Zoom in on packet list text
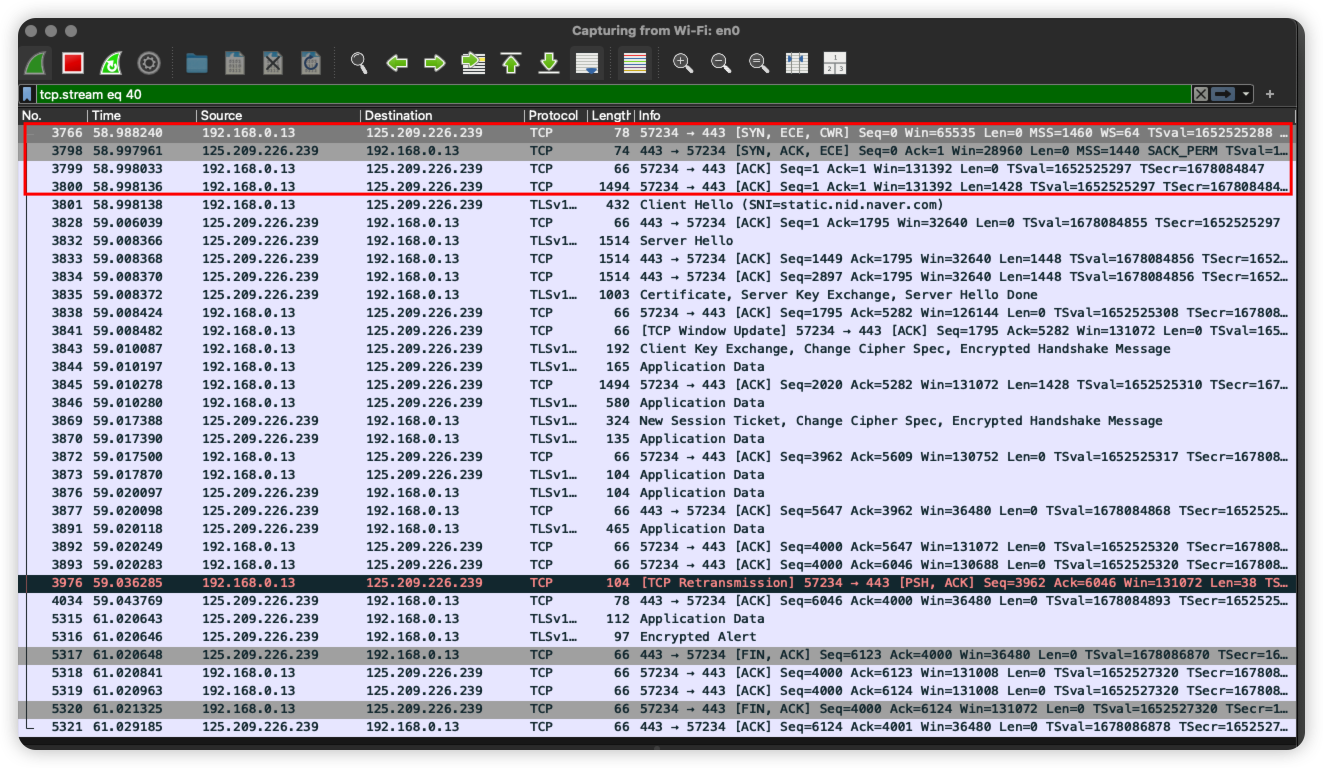Image resolution: width=1323 pixels, height=768 pixels. (683, 63)
